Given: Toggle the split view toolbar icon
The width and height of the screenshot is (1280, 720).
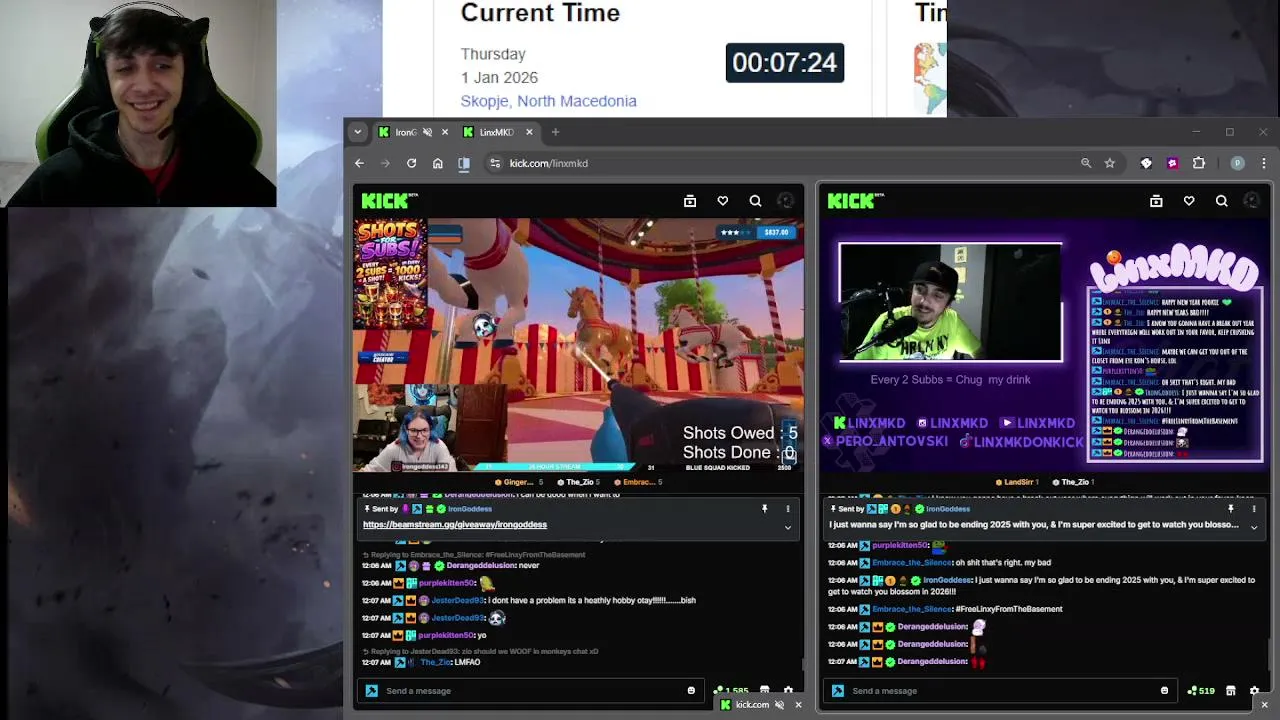Looking at the screenshot, I should tap(464, 163).
